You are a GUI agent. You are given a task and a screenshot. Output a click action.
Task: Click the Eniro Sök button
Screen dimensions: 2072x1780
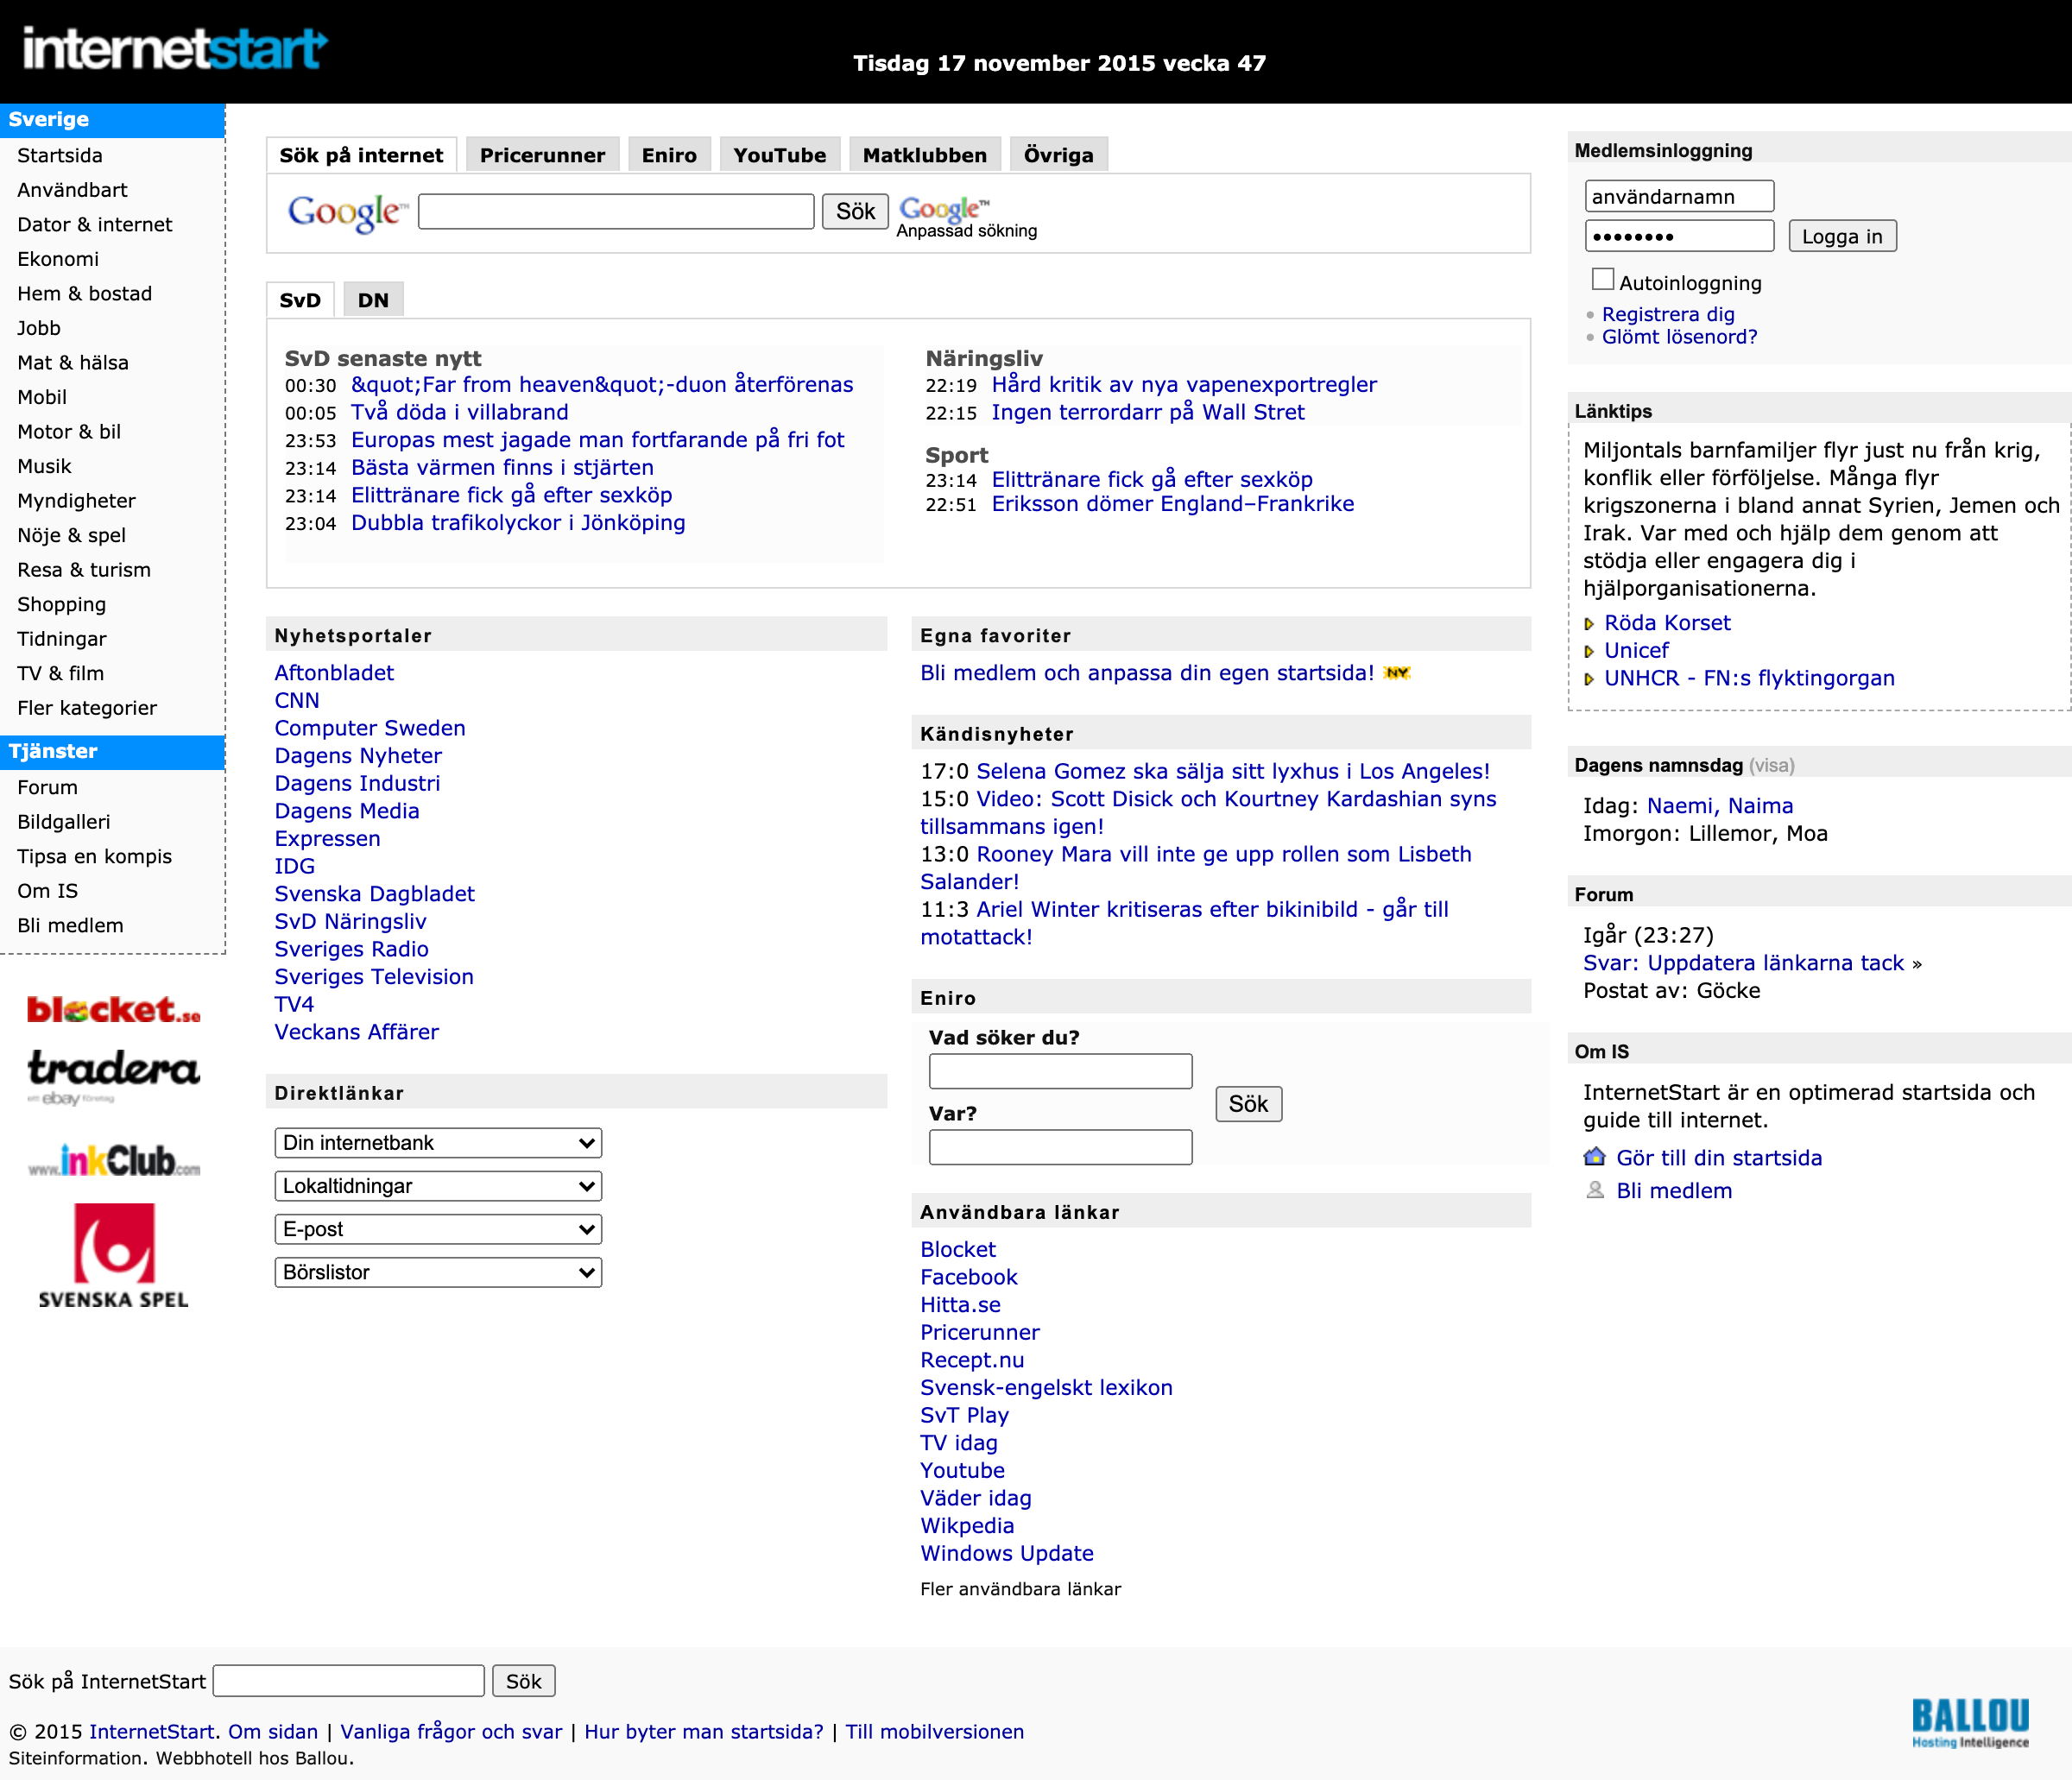(1248, 1104)
